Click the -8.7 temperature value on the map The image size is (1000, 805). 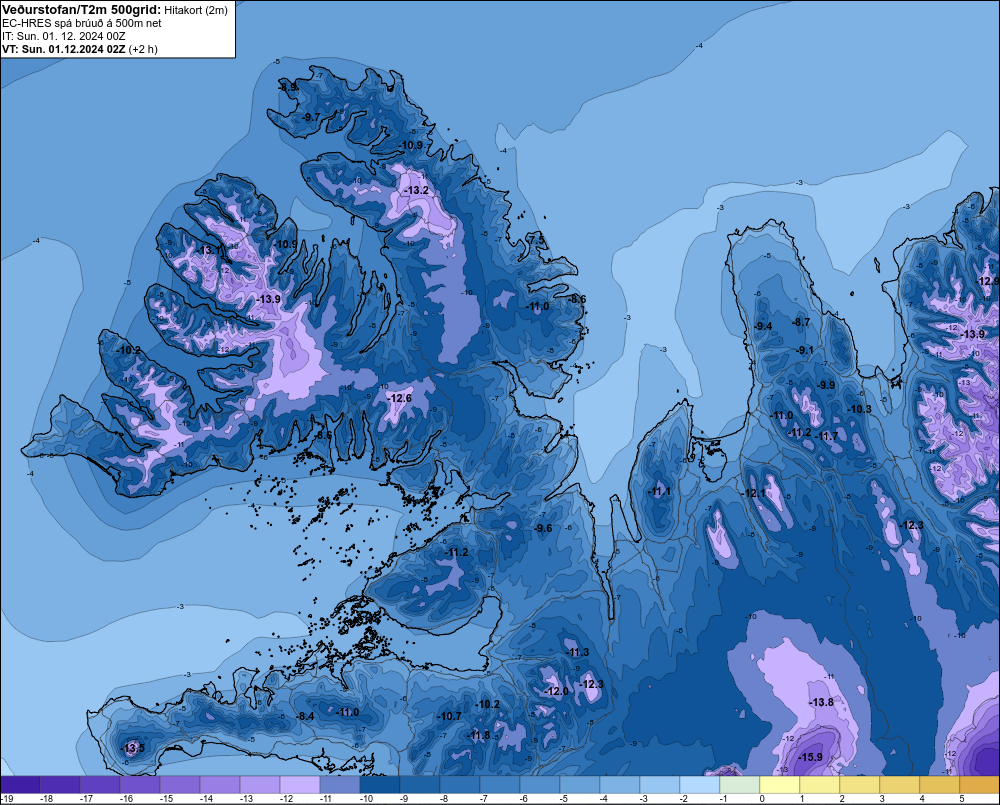tap(801, 322)
